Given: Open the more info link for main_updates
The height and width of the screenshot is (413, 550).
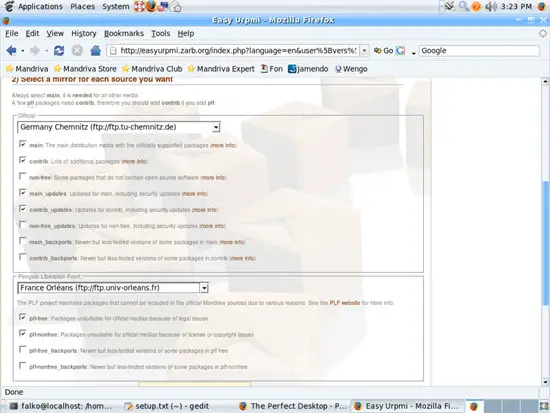Looking at the screenshot, I should coord(195,194).
